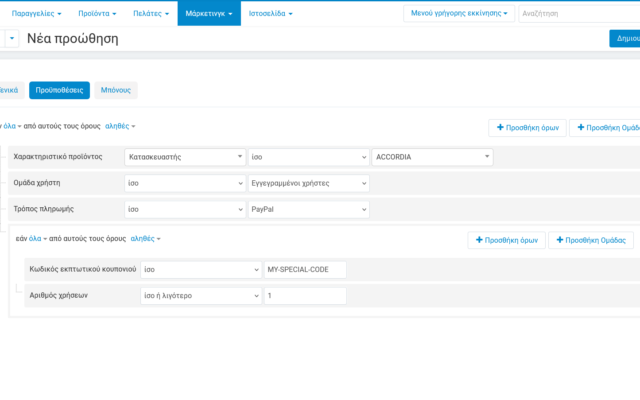Open the Μάρκετινγκ menu

tap(209, 14)
